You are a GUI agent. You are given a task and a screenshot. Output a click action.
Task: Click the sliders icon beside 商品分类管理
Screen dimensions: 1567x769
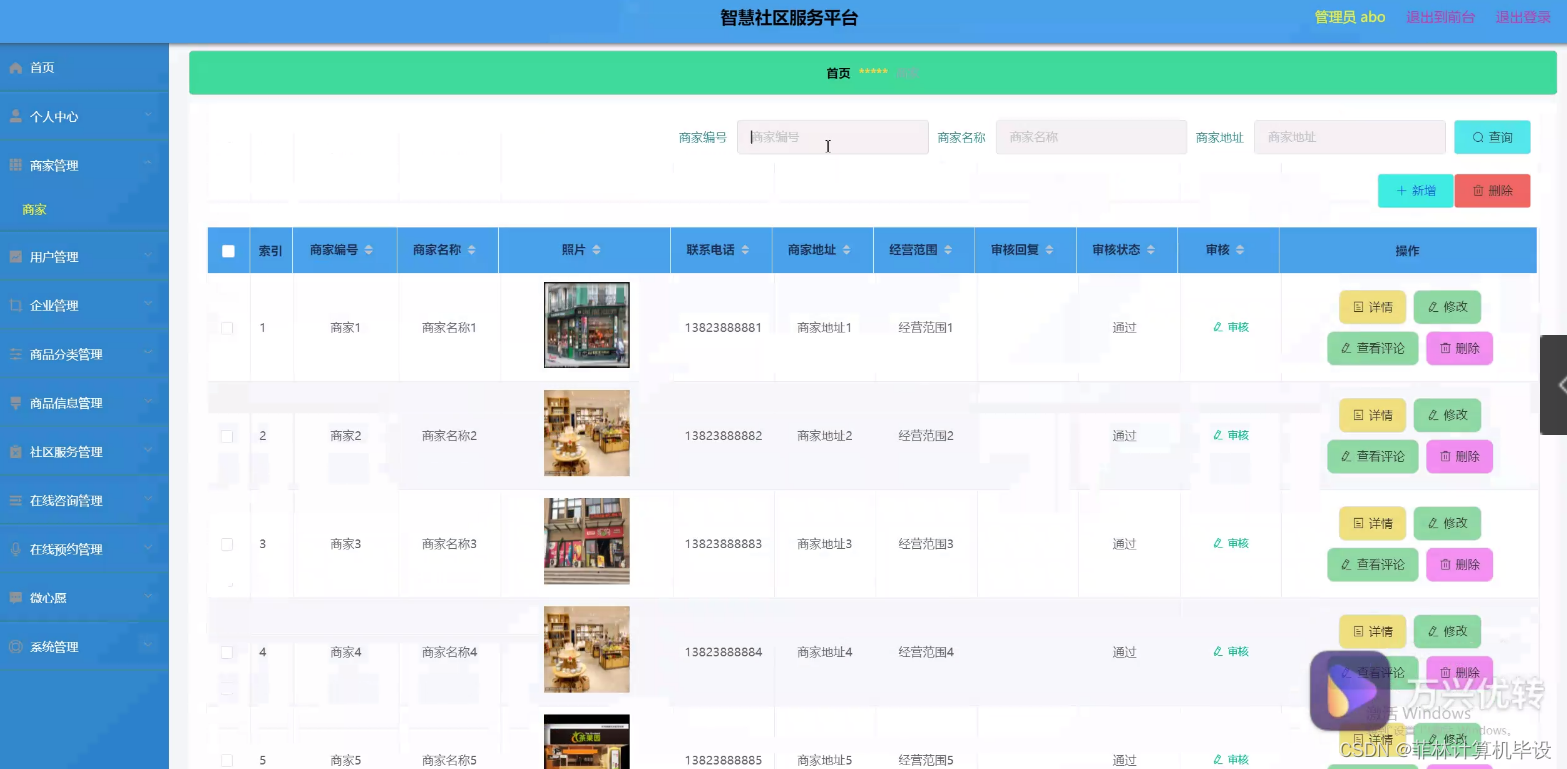(15, 355)
